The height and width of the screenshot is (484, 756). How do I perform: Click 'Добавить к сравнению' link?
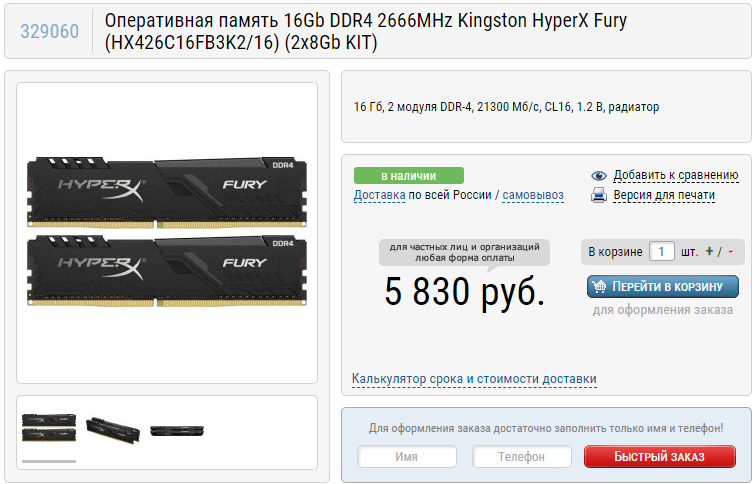coord(675,175)
